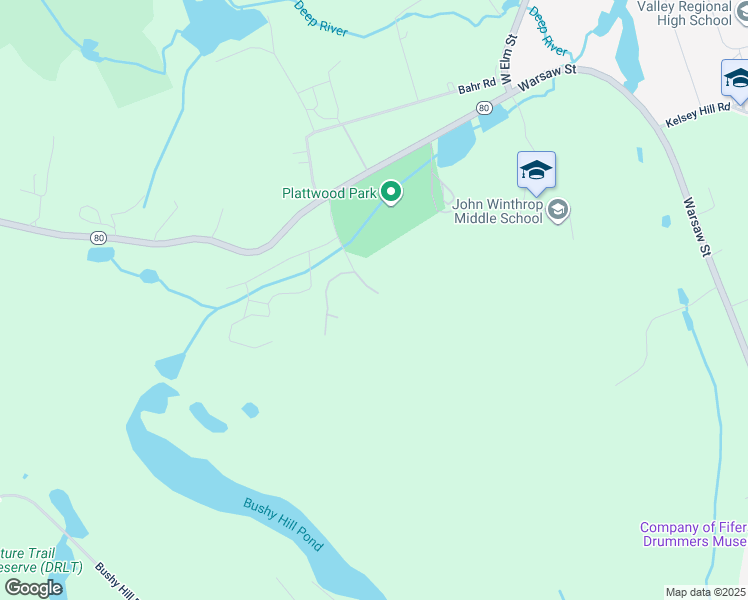Click the Bushy Hill Pond water label
Viewport: 748px width, 600px height.
283,524
